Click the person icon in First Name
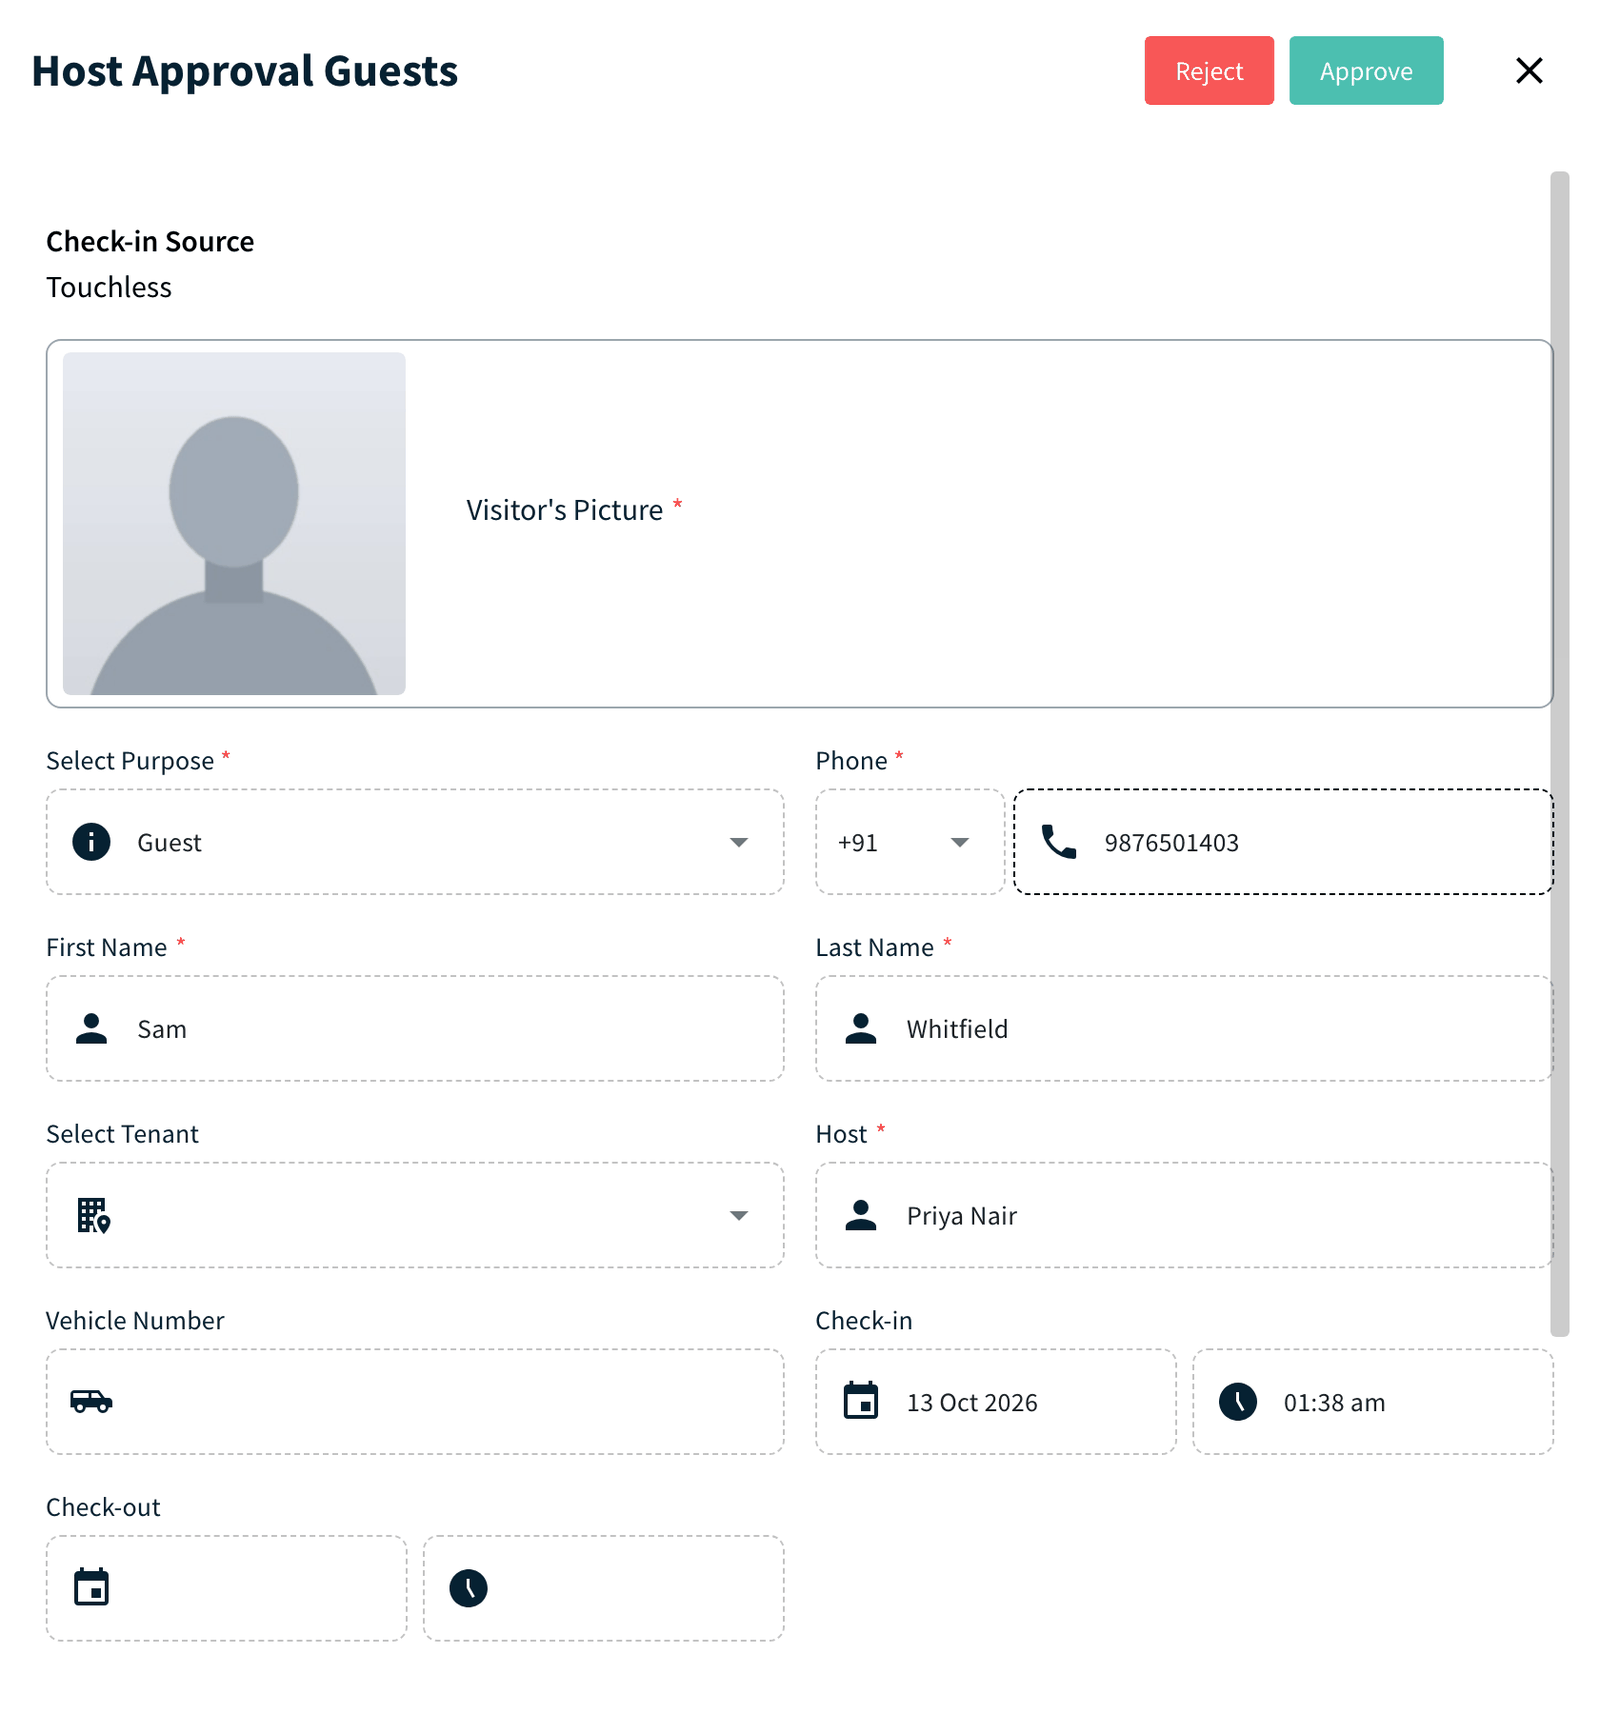Image resolution: width=1600 pixels, height=1714 pixels. [91, 1029]
